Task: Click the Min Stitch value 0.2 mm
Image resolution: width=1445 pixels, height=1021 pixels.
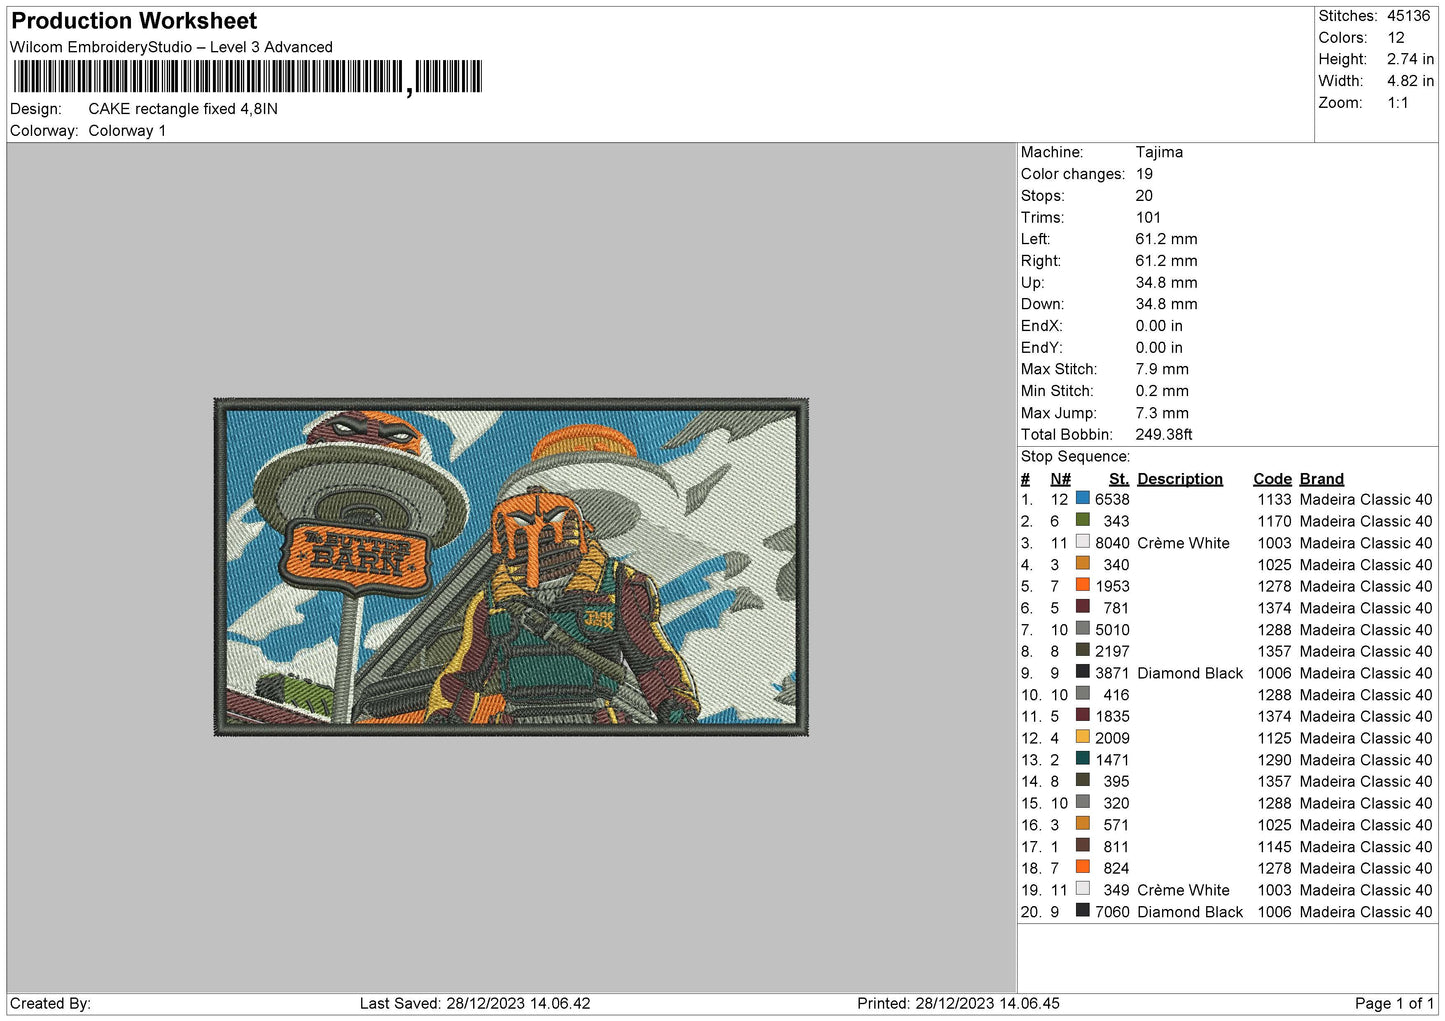Action: click(1162, 391)
